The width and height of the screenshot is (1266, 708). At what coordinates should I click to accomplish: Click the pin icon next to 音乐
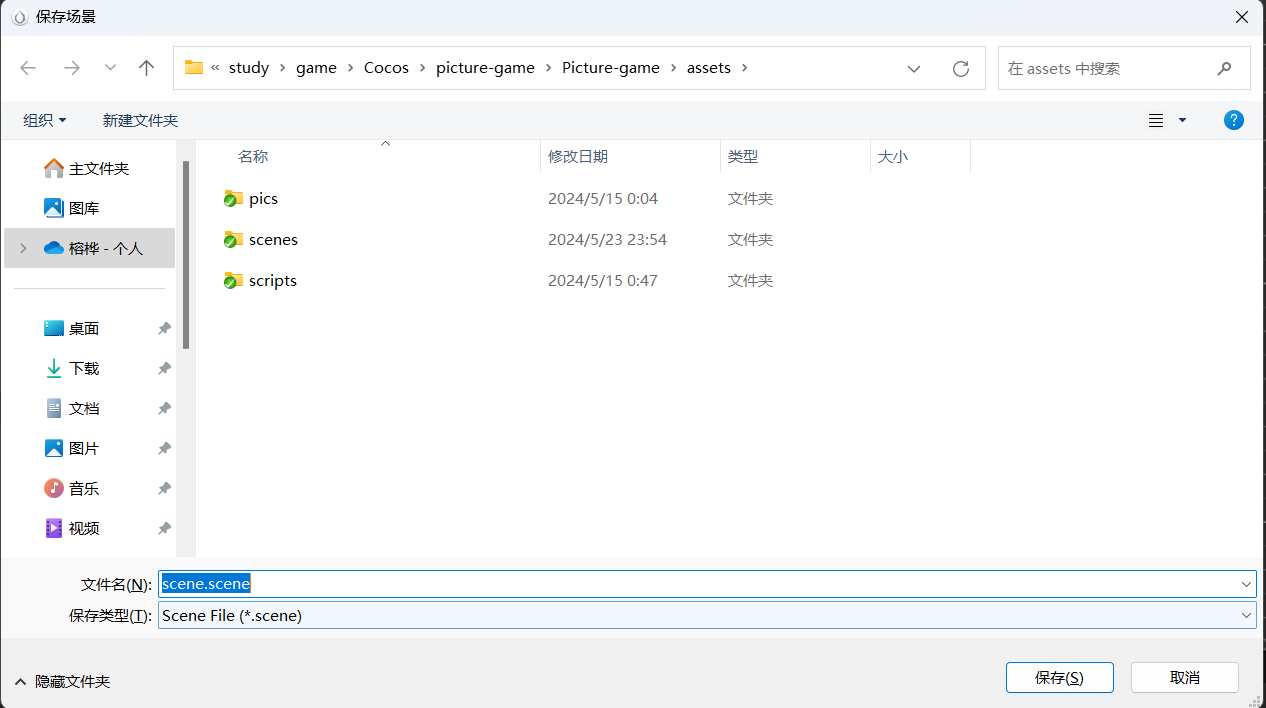164,488
